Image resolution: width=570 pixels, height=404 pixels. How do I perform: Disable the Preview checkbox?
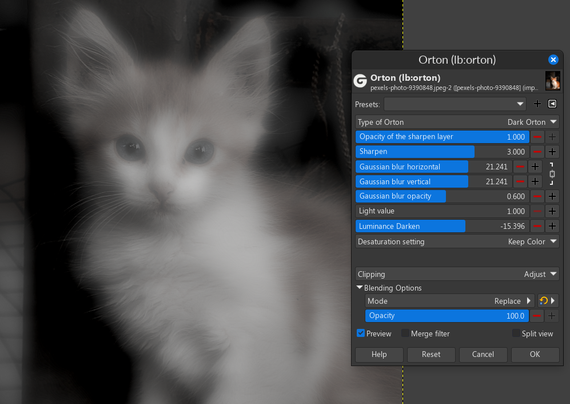pyautogui.click(x=361, y=333)
